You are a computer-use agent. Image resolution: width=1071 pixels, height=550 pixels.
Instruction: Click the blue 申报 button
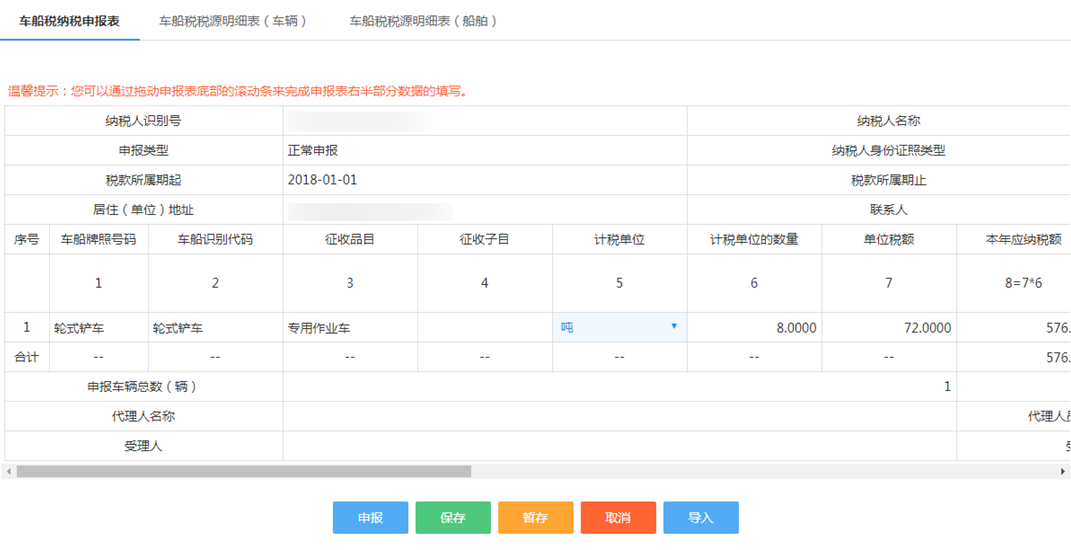pos(370,518)
